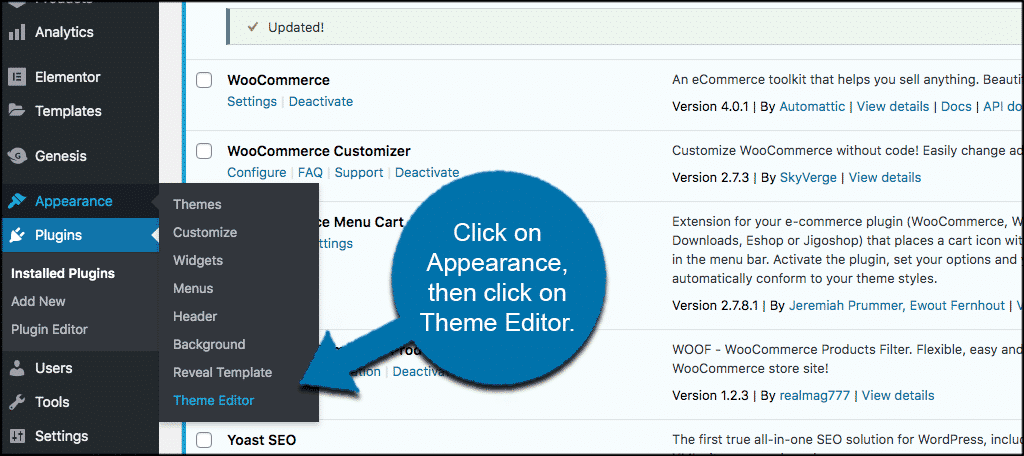1024x456 pixels.
Task: Click the Genesis logo icon
Action: coord(17,156)
